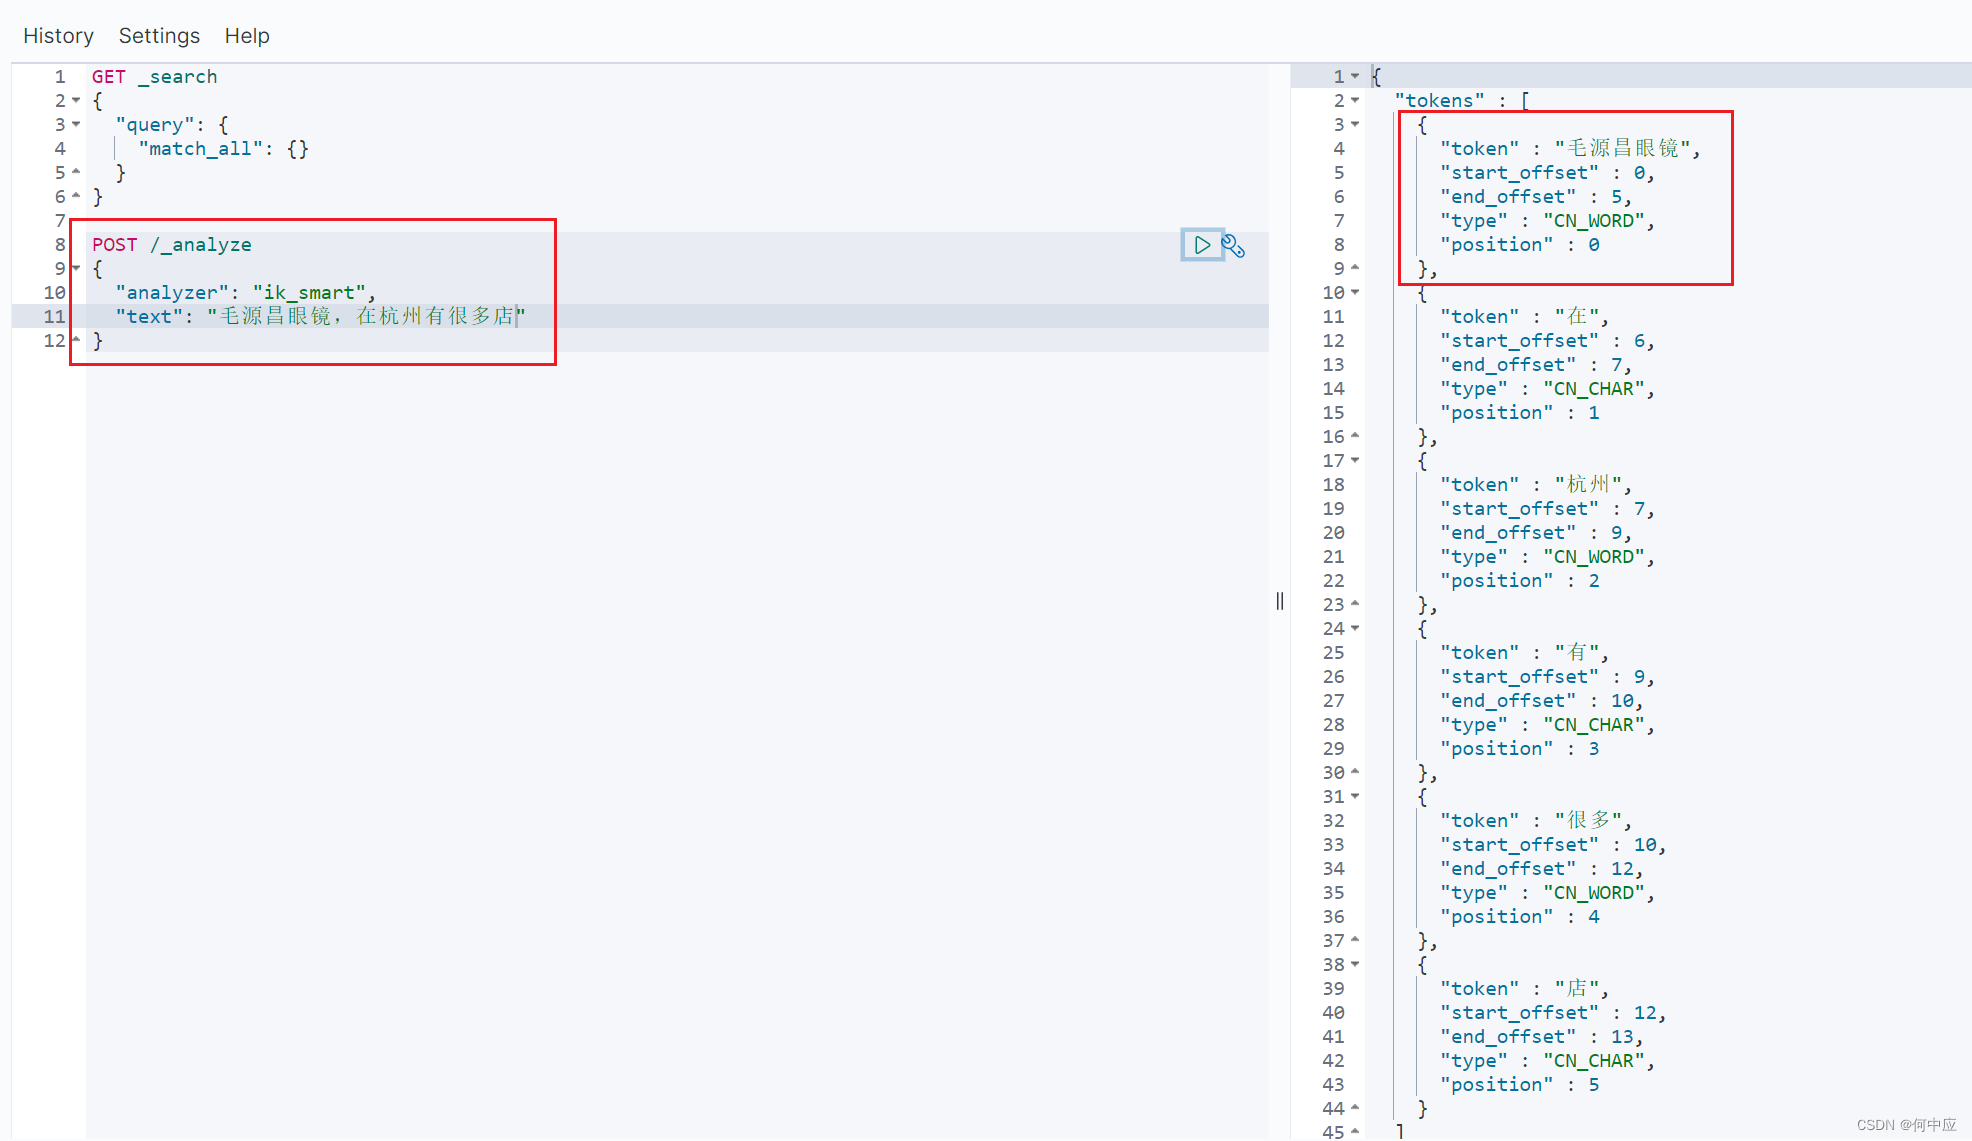Click the fold marker at output line 16
The image size is (1972, 1141).
coord(1355,437)
